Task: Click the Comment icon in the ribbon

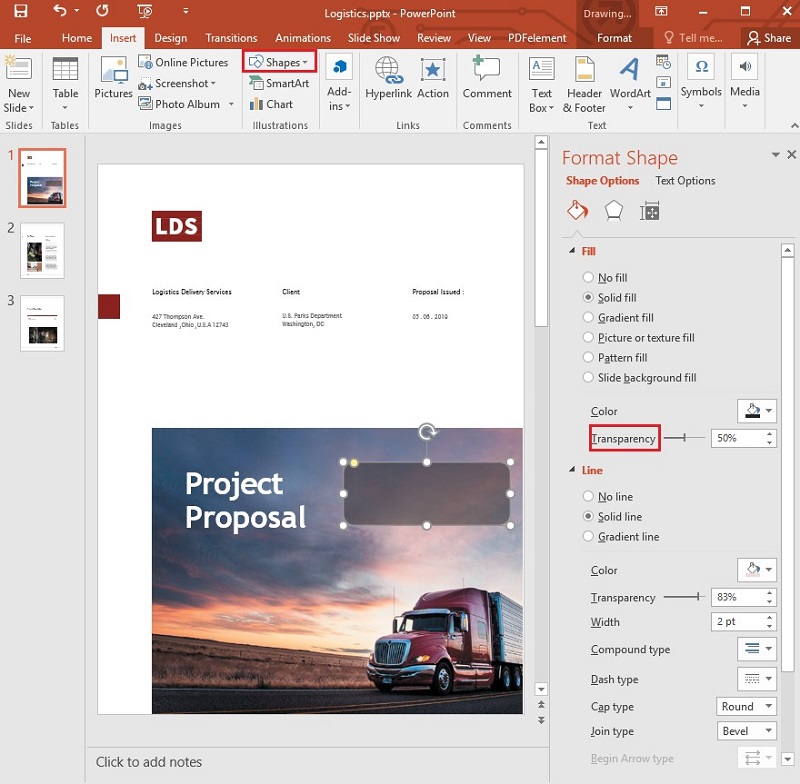Action: coord(487,78)
